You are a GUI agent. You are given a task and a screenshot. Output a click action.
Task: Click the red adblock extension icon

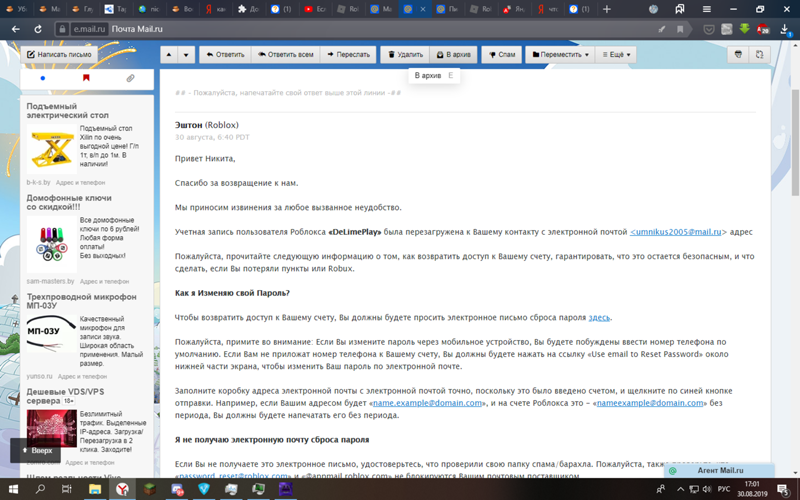click(763, 29)
